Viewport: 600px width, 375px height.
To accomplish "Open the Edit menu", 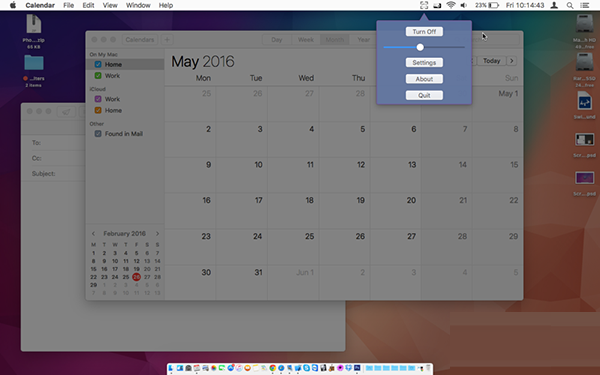I will [88, 5].
